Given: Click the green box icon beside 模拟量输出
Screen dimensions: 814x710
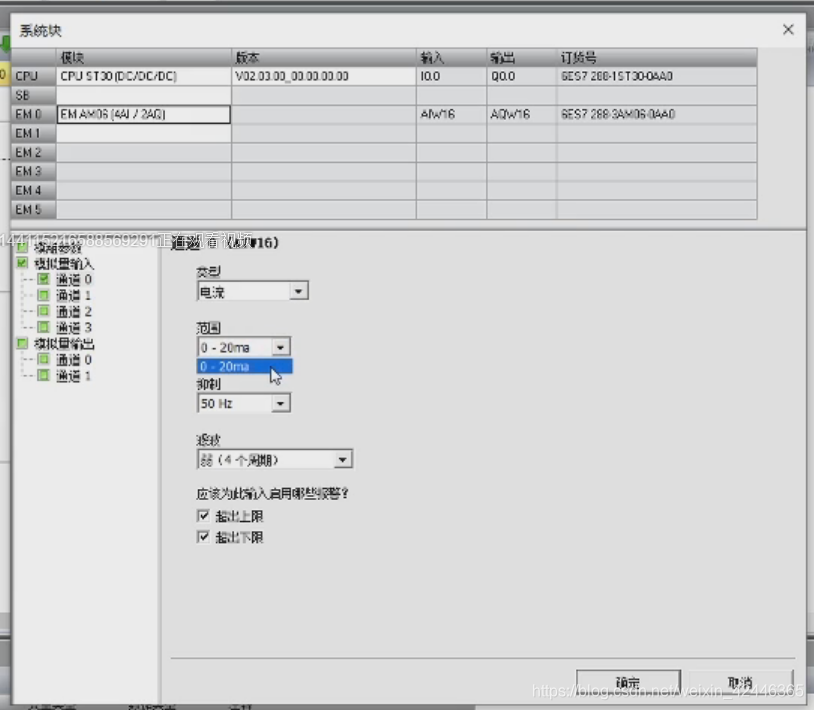Looking at the screenshot, I should pos(22,343).
